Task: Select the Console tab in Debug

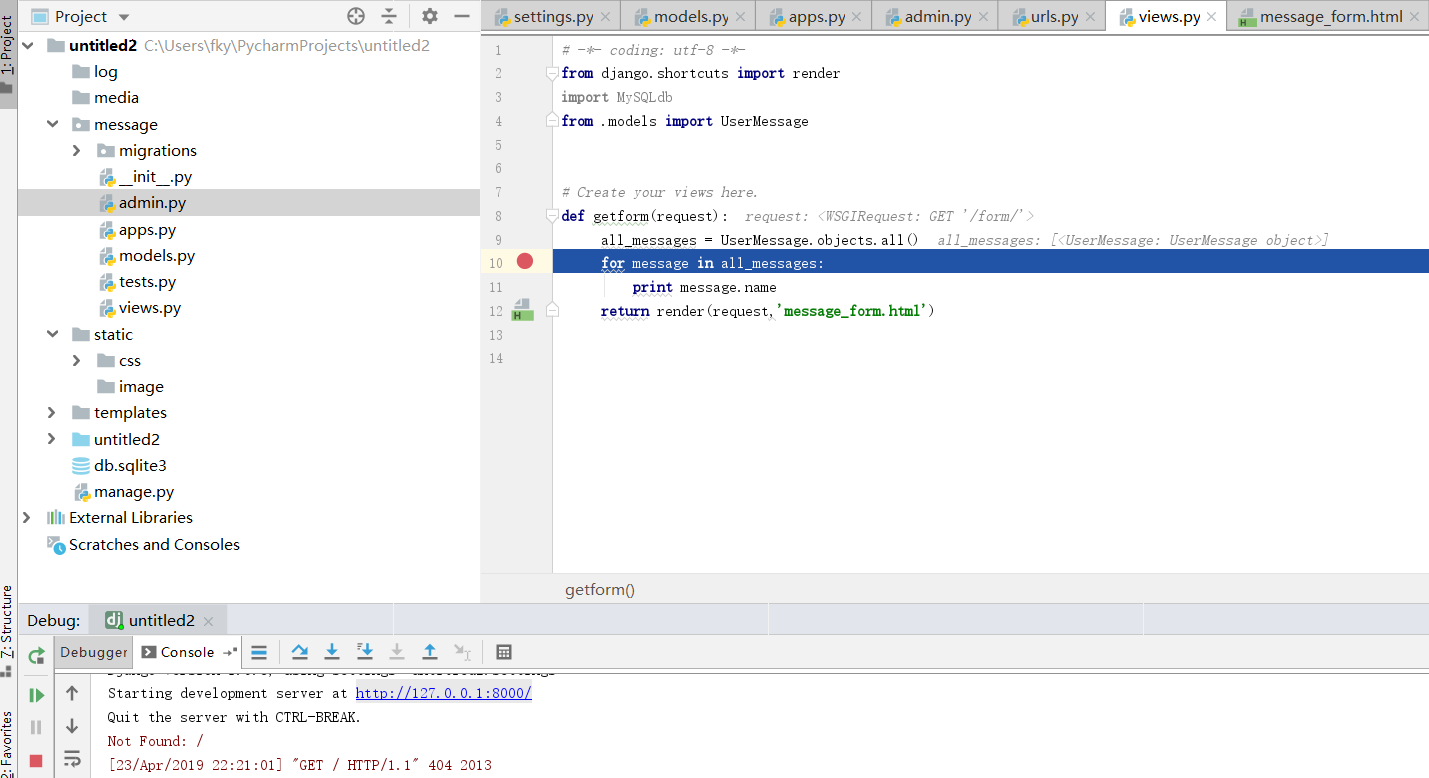Action: [x=187, y=652]
